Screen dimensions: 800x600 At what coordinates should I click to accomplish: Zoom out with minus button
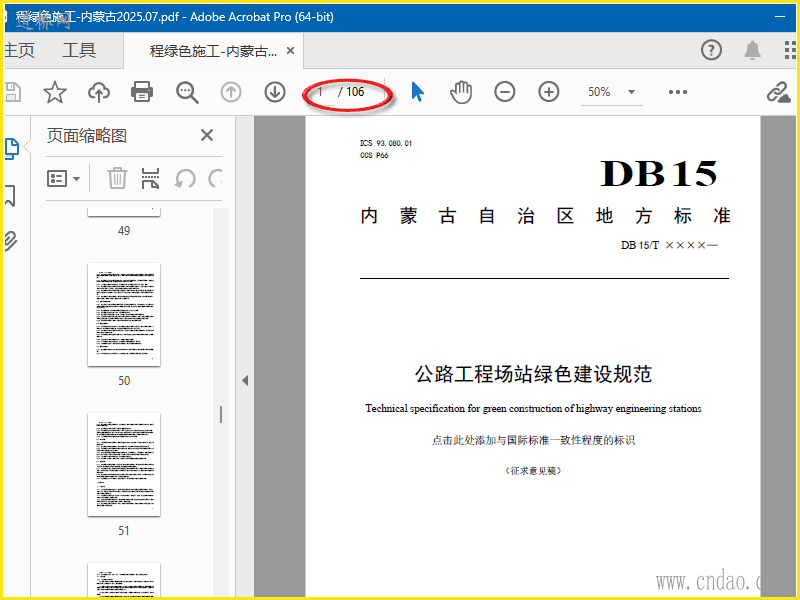[x=505, y=92]
